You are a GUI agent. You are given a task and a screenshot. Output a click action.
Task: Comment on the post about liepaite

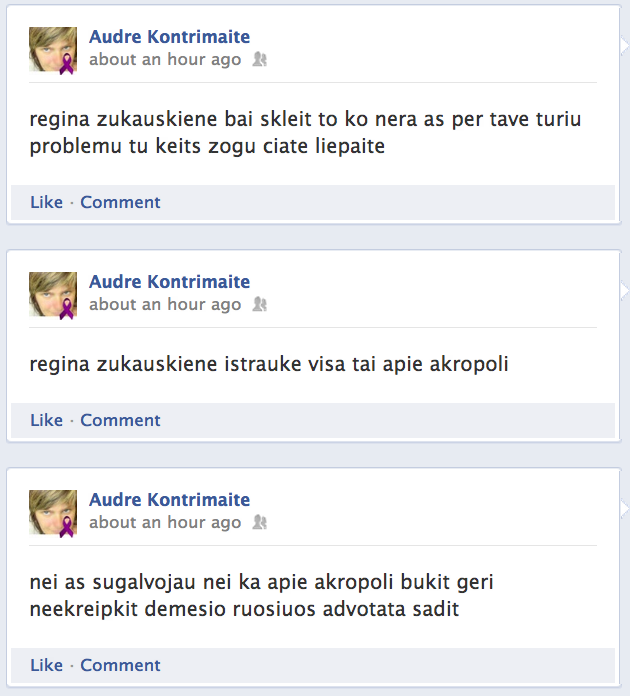[x=120, y=202]
